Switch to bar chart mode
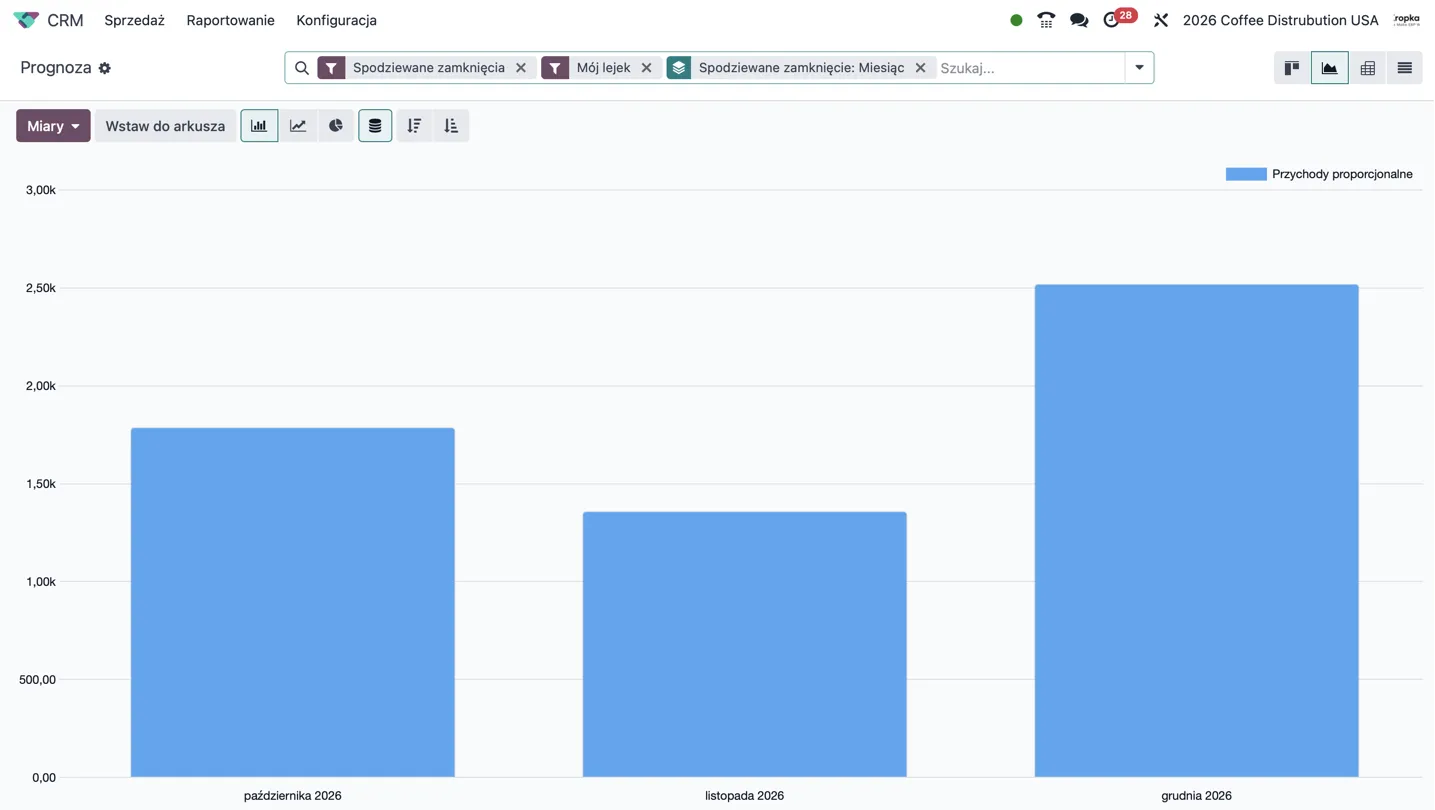The height and width of the screenshot is (810, 1435). 259,126
